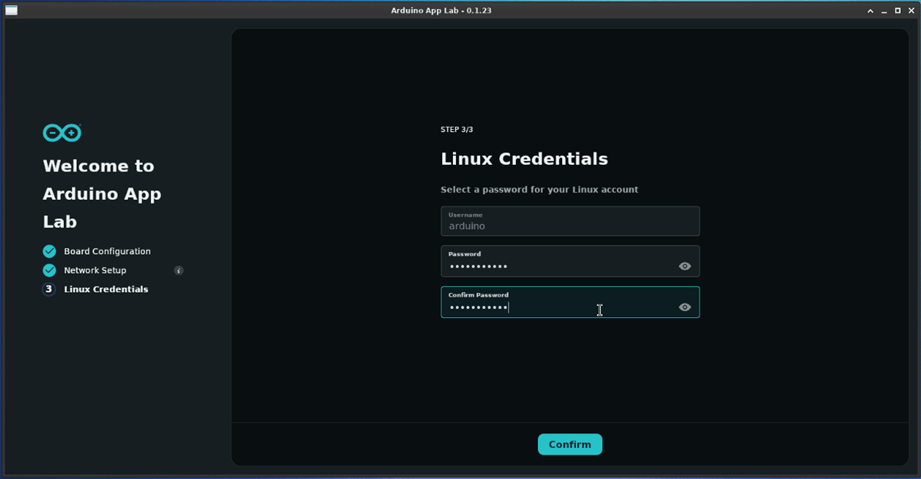Click the step 3 number circle
This screenshot has height=479, width=921.
pos(49,289)
